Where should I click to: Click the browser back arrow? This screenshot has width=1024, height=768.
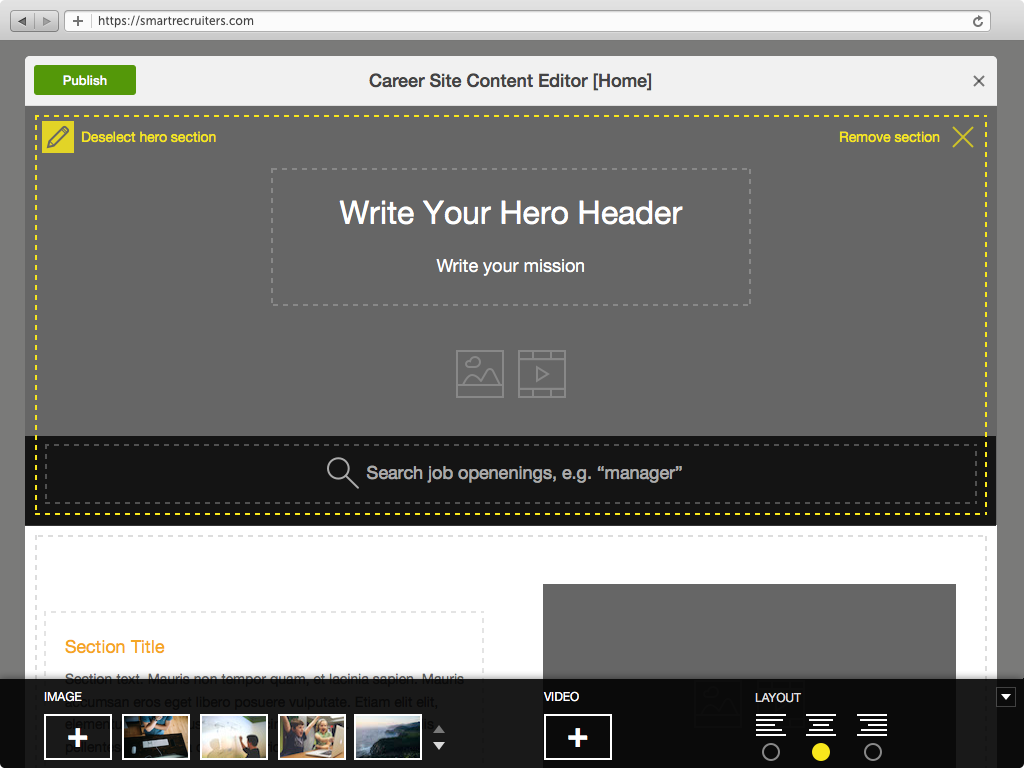[x=23, y=21]
